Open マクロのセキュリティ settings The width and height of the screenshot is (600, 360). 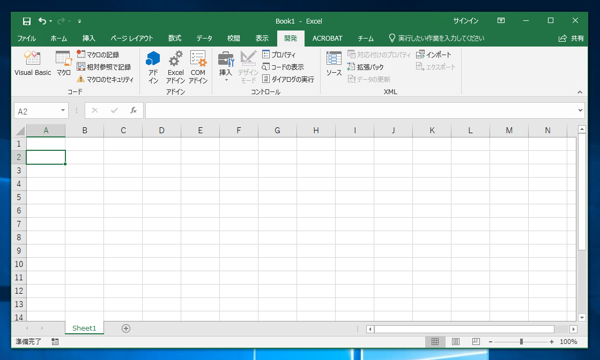(x=105, y=79)
